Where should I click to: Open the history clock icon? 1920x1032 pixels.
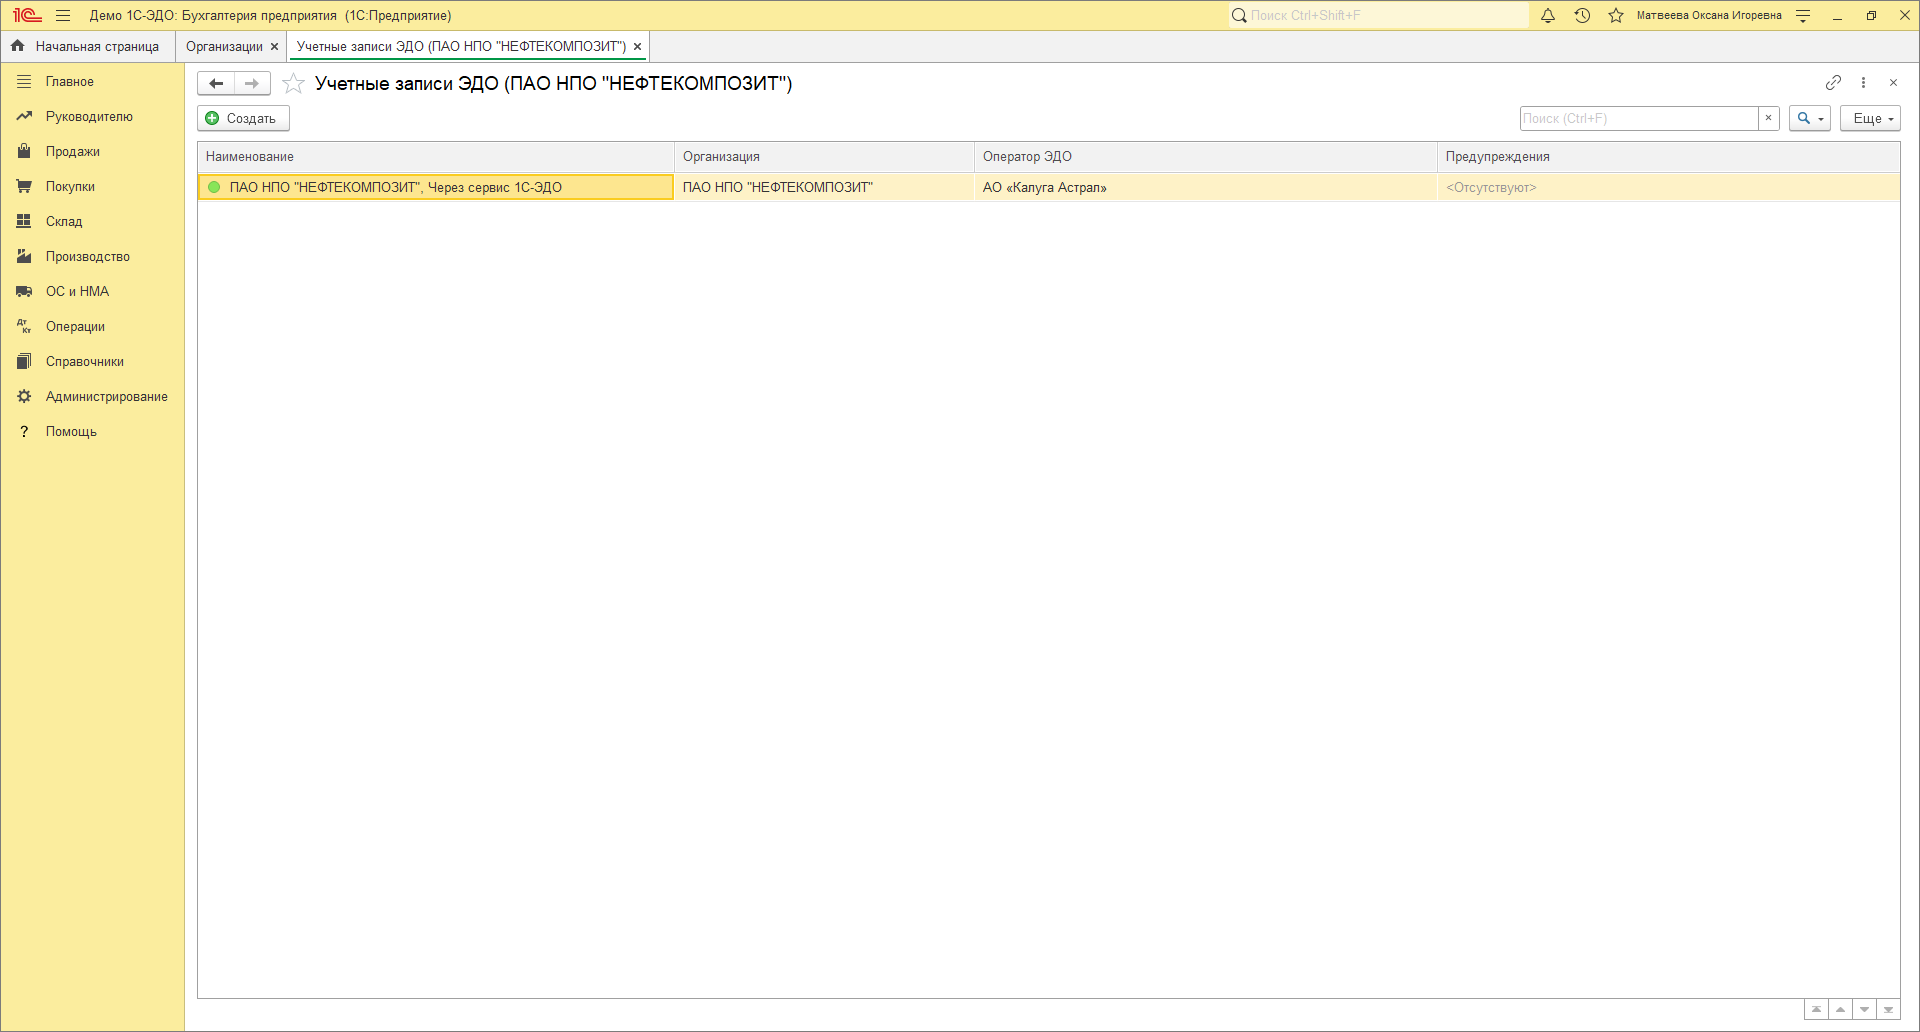[x=1582, y=16]
